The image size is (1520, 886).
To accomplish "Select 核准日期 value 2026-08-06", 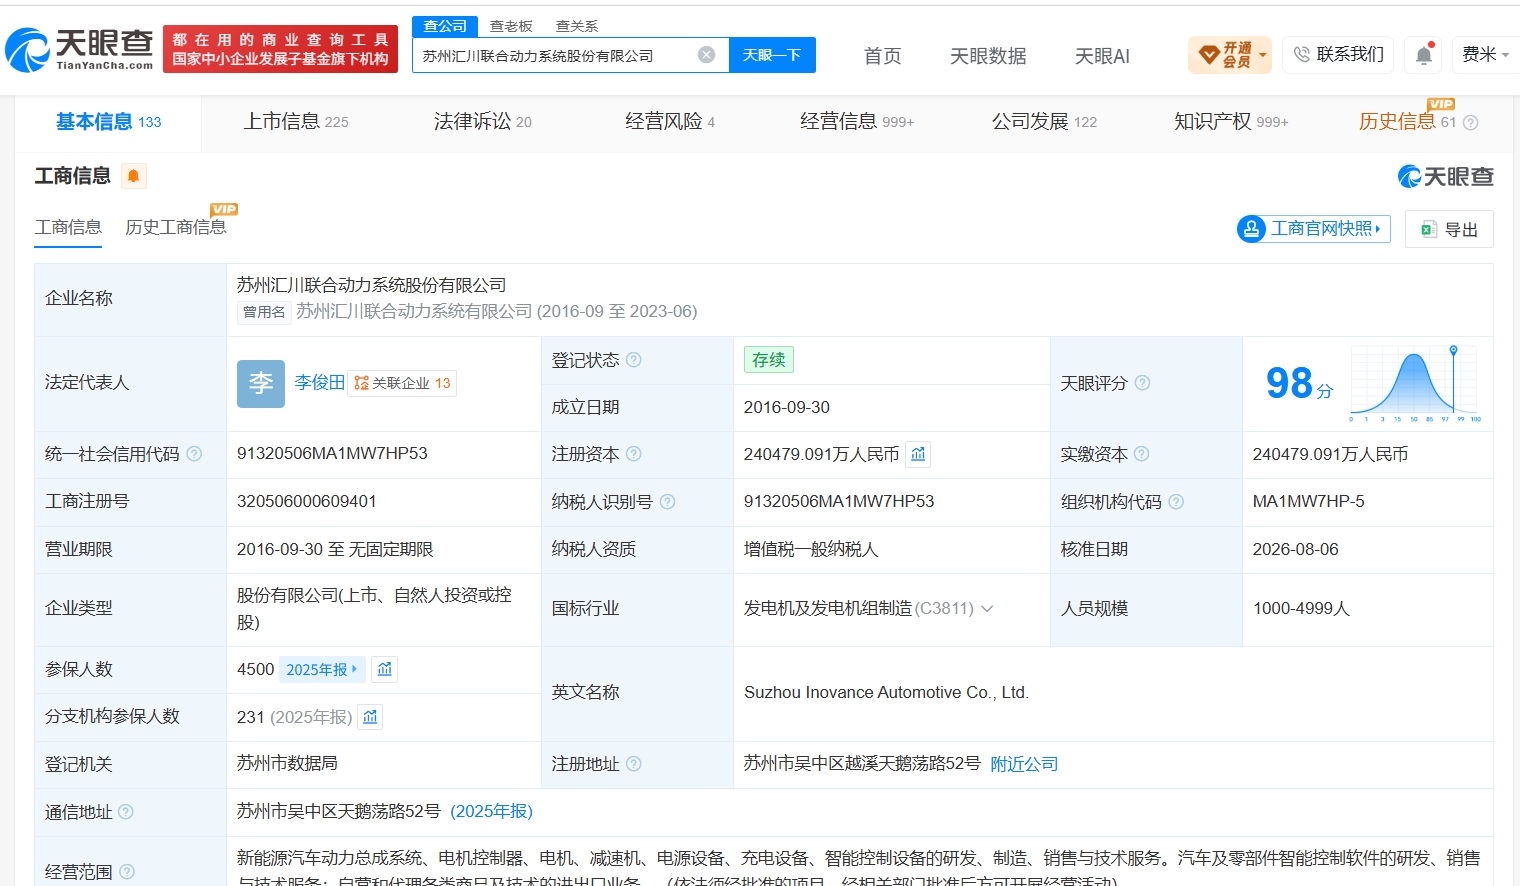I will tap(1295, 550).
